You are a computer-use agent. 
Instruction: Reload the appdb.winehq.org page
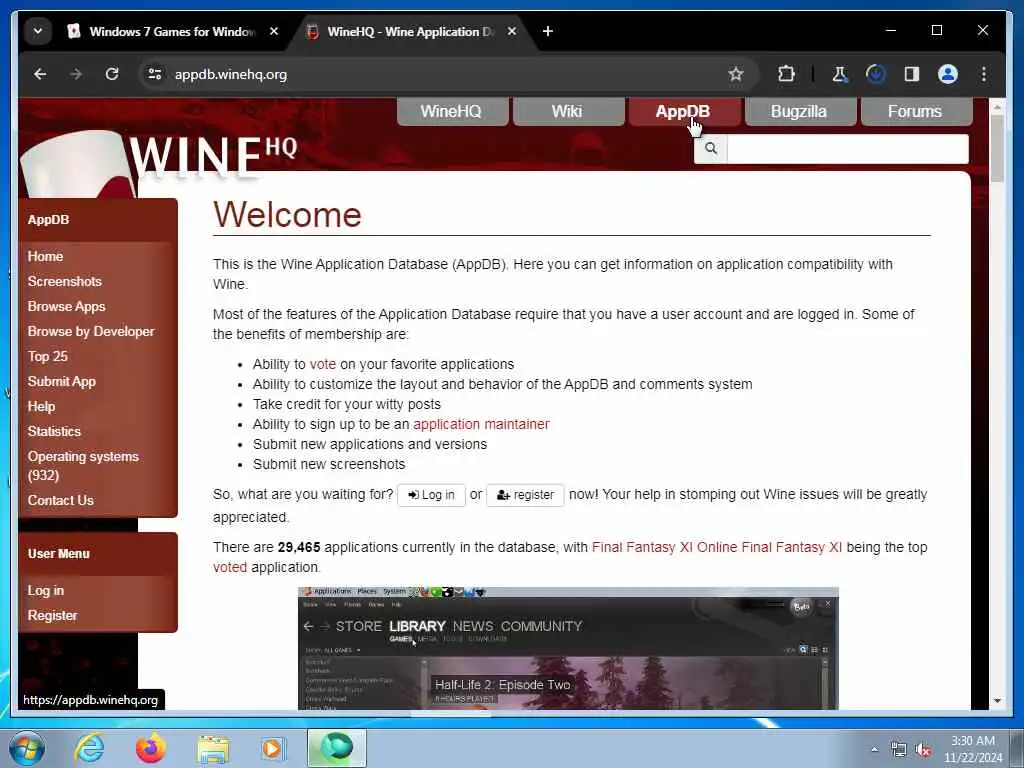[x=112, y=74]
